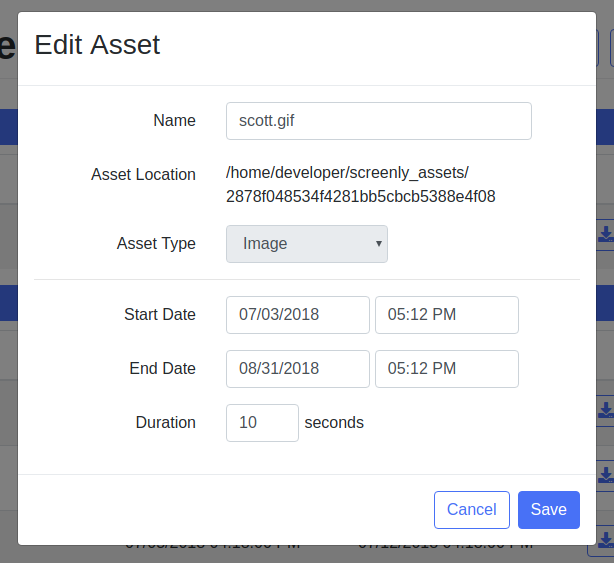614x563 pixels.
Task: Click the Duration label
Action: coord(165,422)
